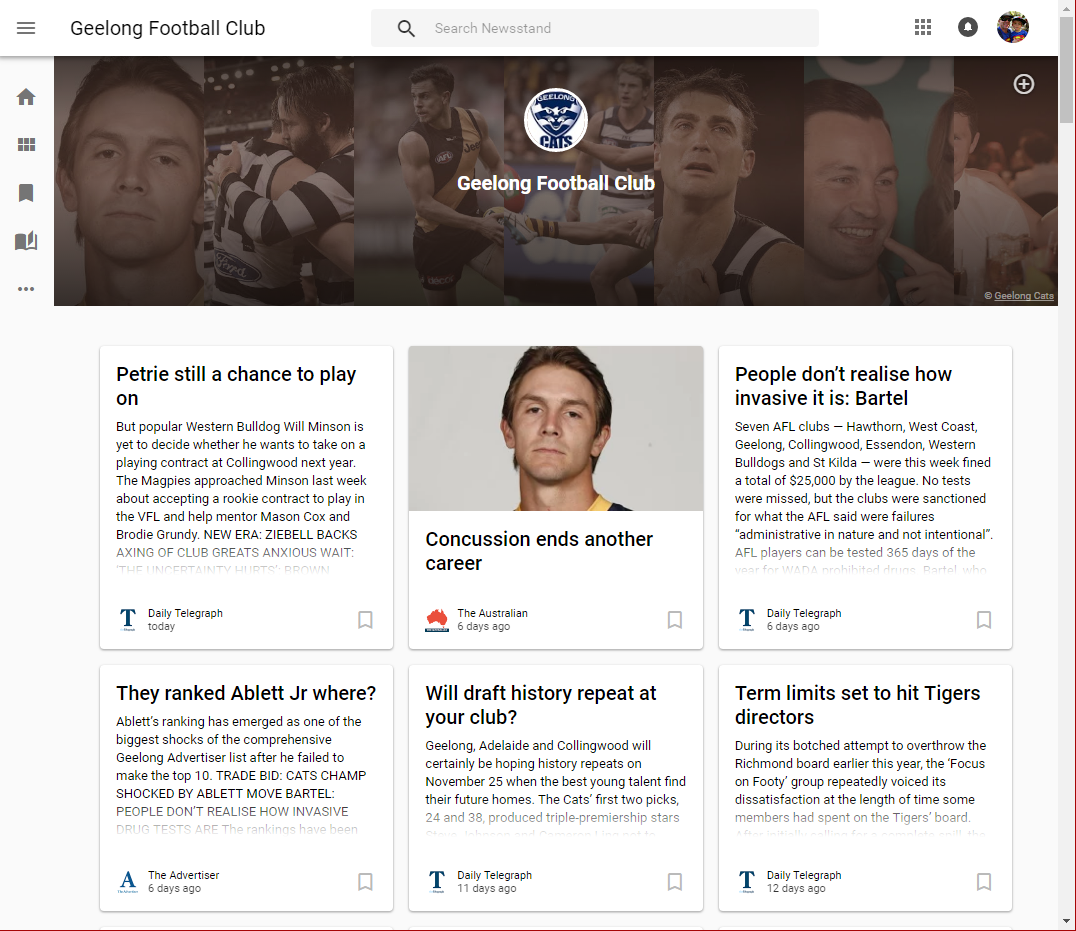The width and height of the screenshot is (1076, 931).
Task: Open 'They ranked Ablett Jr where?' headline
Action: point(246,693)
